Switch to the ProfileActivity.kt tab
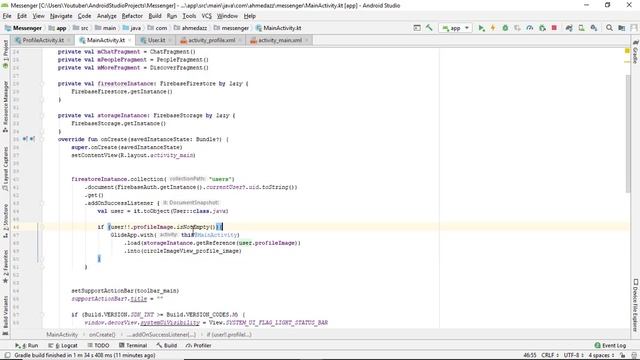The height and width of the screenshot is (360, 640). coord(43,40)
